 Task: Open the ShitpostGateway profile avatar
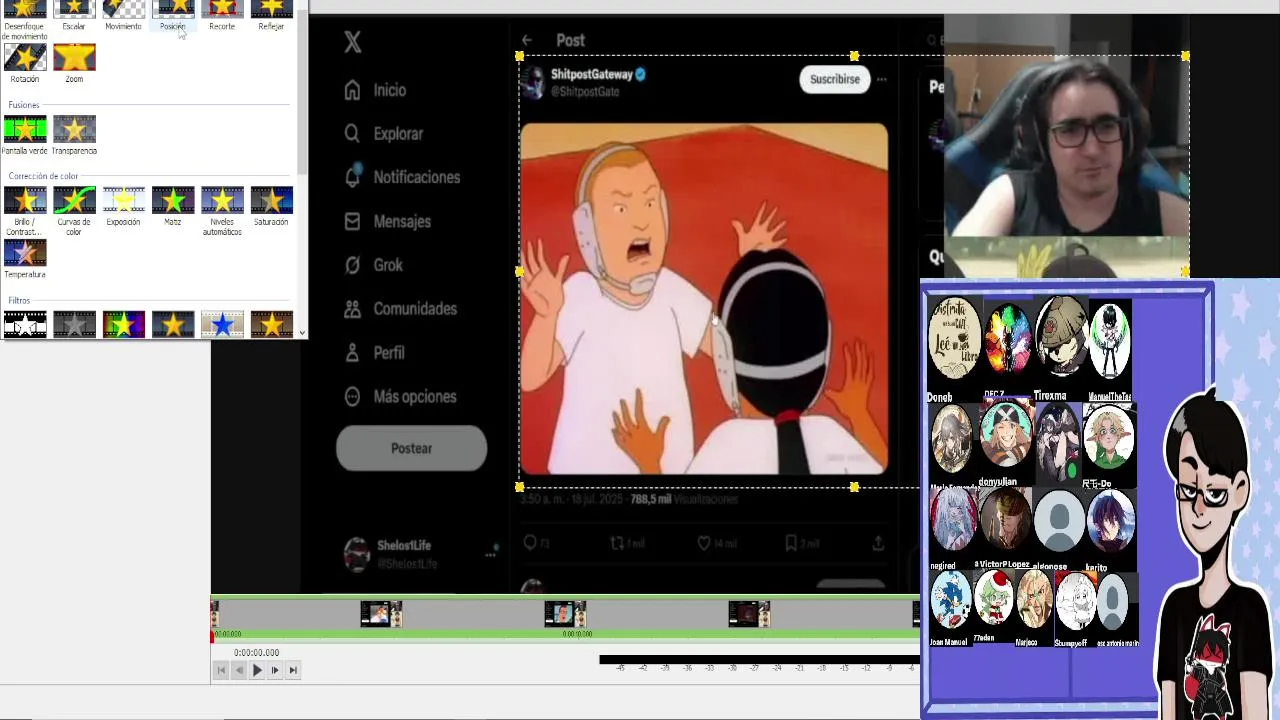(533, 80)
